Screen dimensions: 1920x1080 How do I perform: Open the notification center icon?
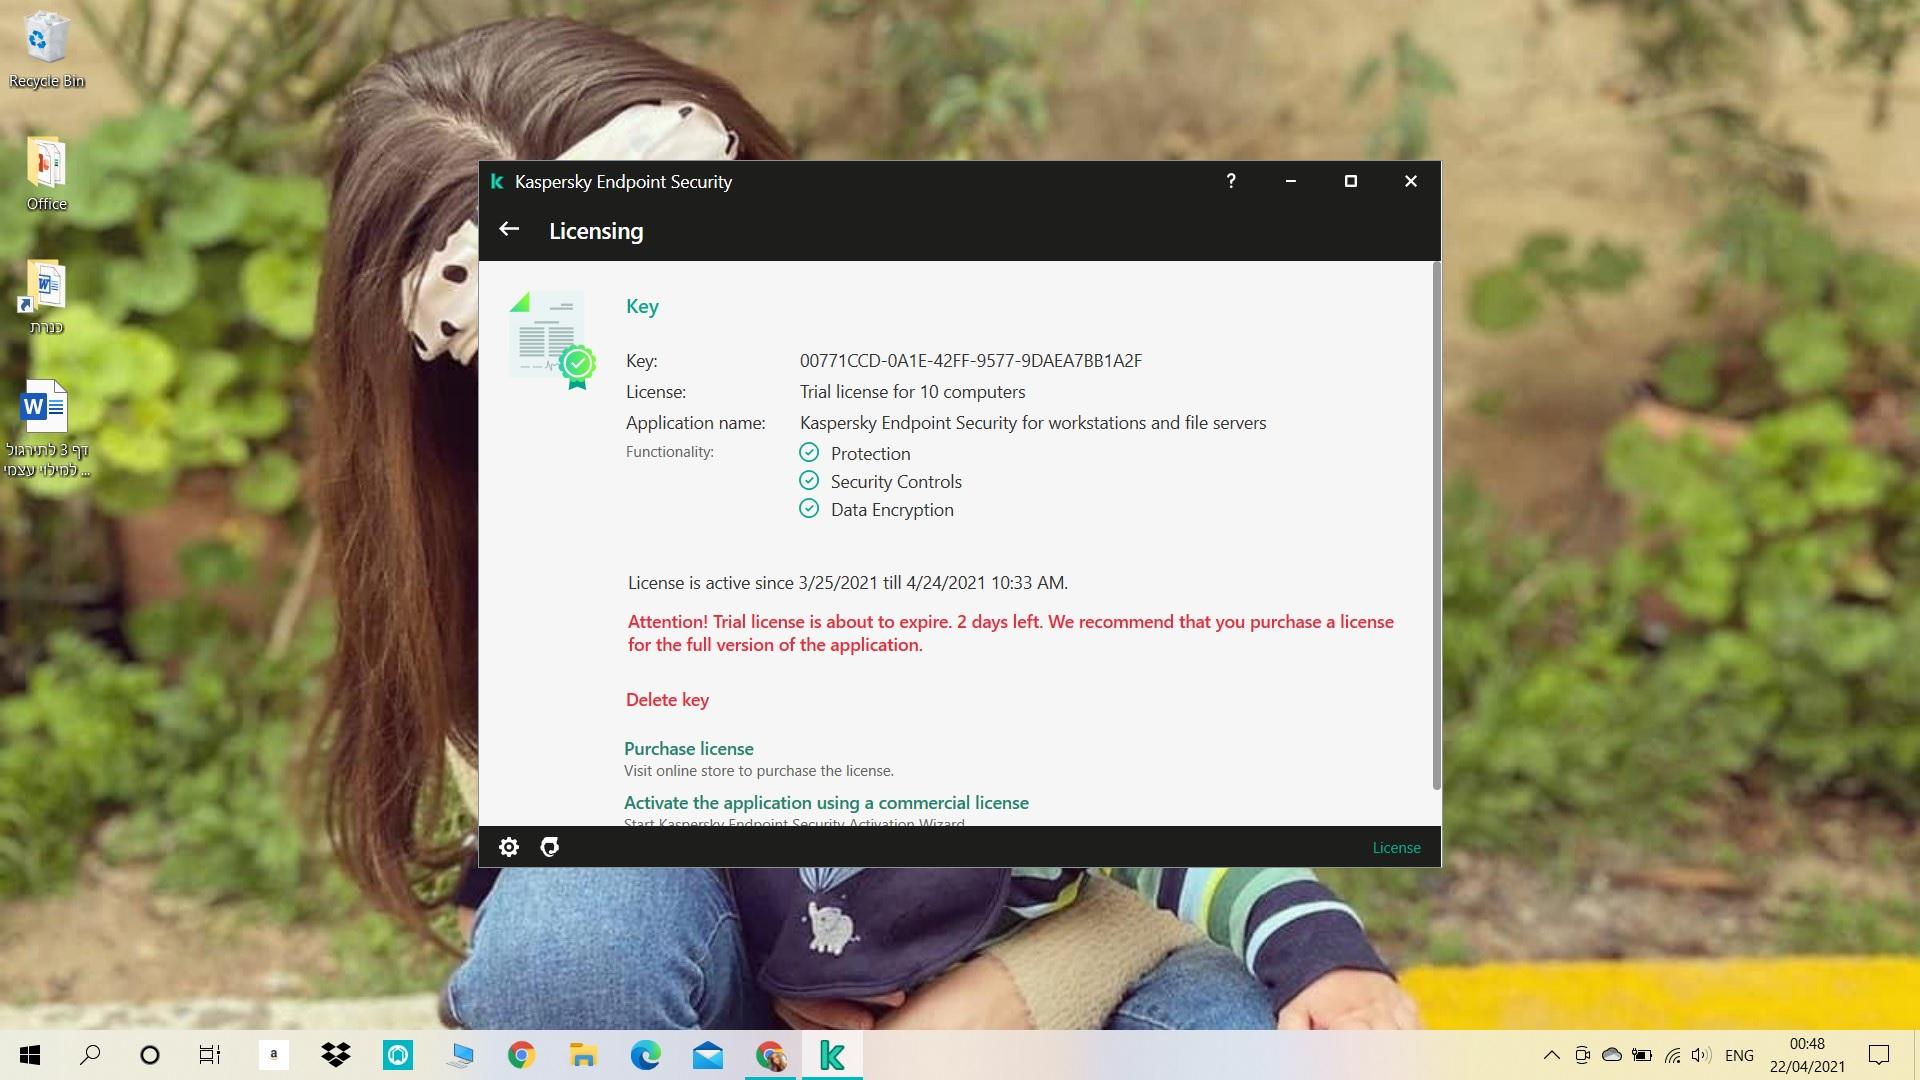coord(1879,1055)
